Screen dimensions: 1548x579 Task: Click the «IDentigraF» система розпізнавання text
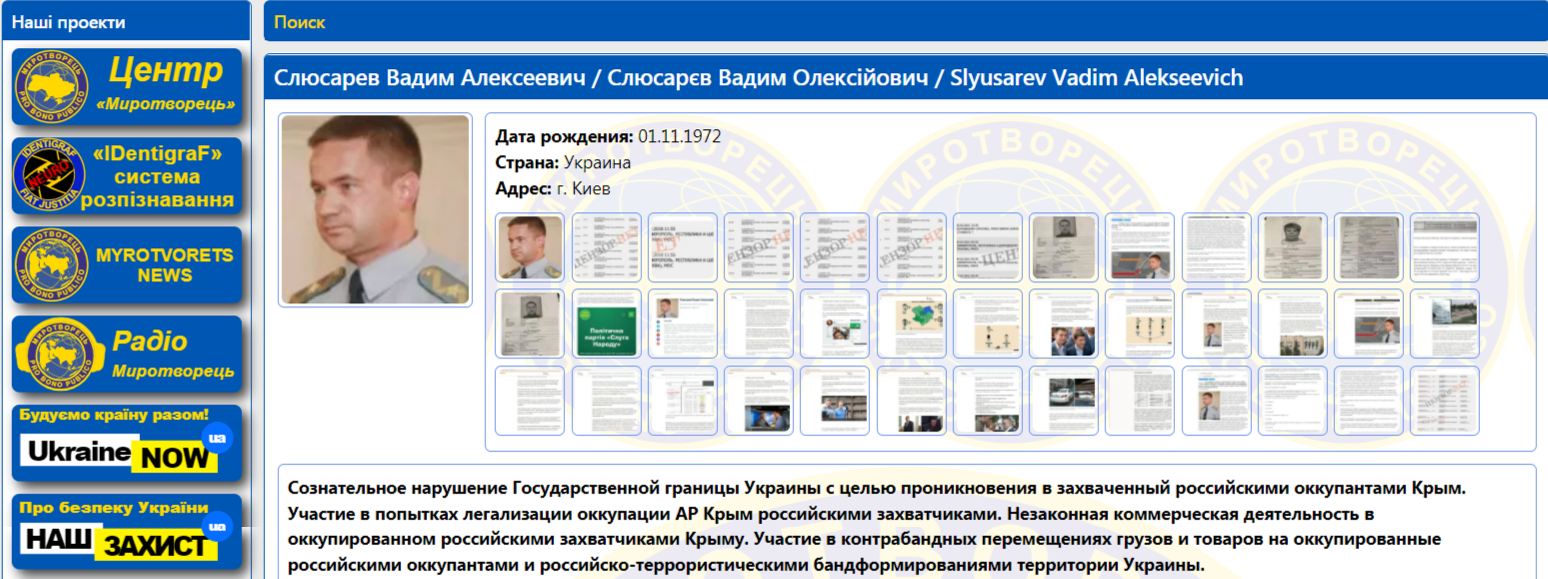(164, 177)
